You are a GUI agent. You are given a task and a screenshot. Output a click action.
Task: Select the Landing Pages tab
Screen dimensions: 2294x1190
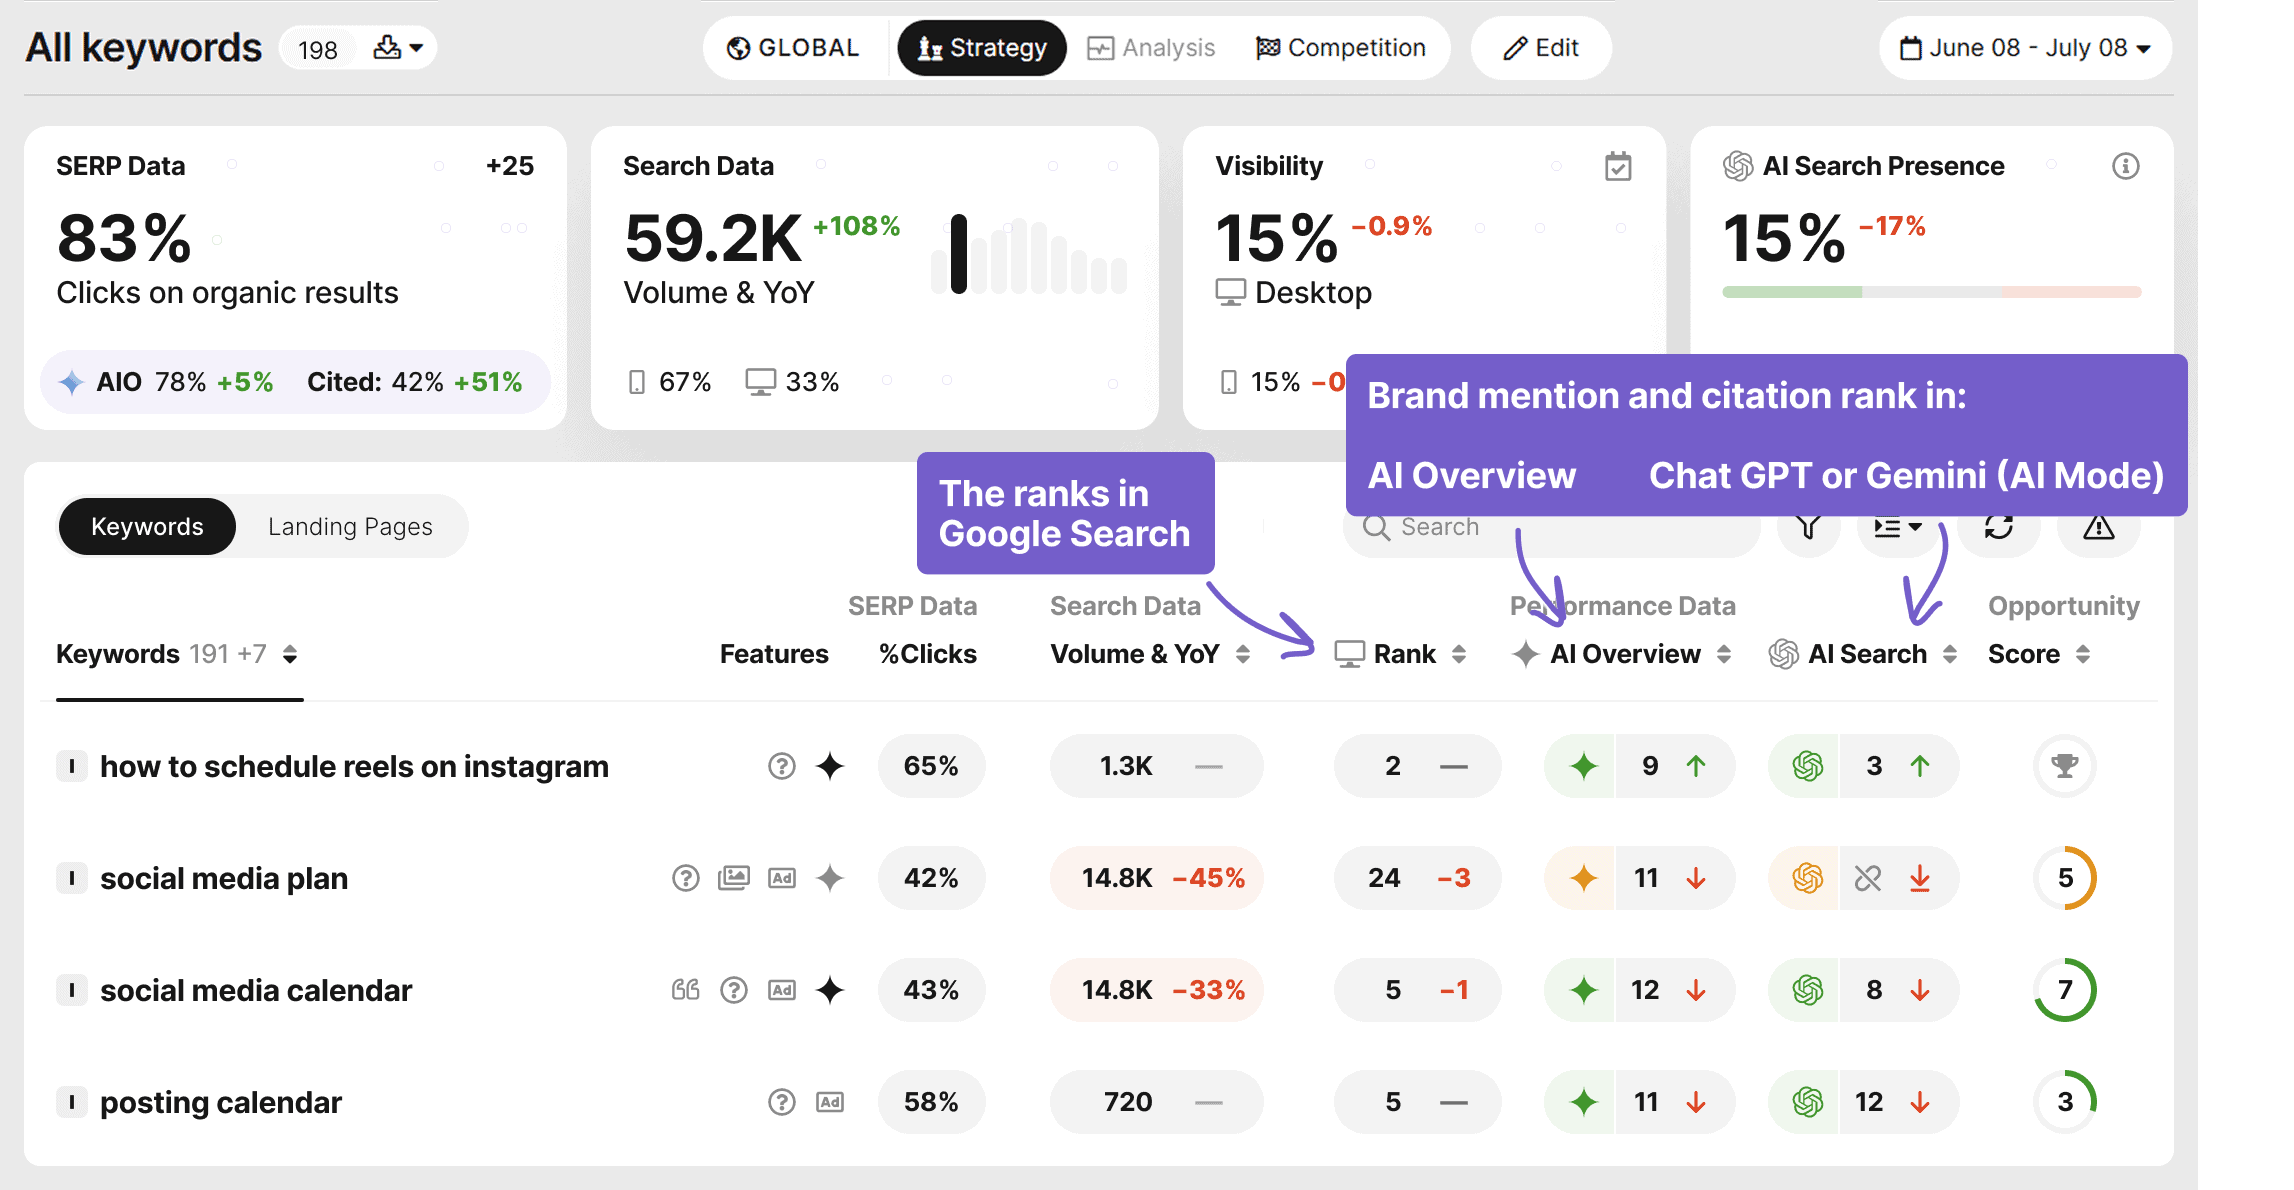click(350, 527)
